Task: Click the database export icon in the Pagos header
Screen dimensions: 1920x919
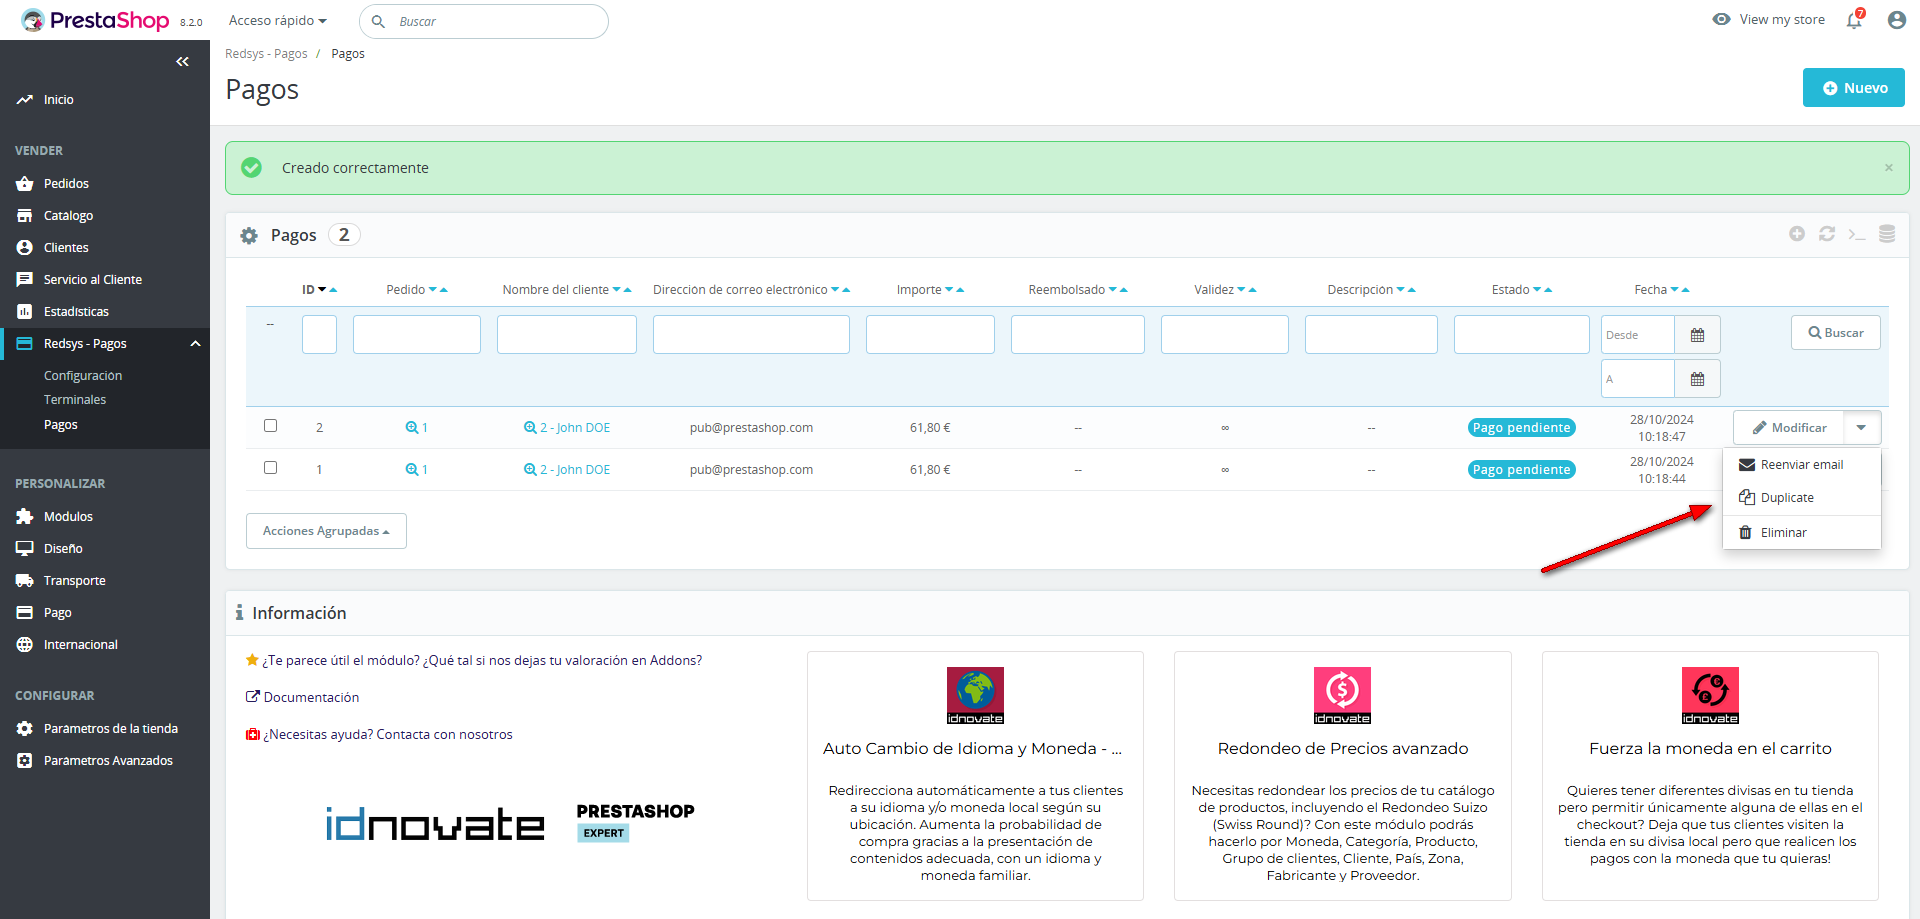Action: pos(1887,234)
